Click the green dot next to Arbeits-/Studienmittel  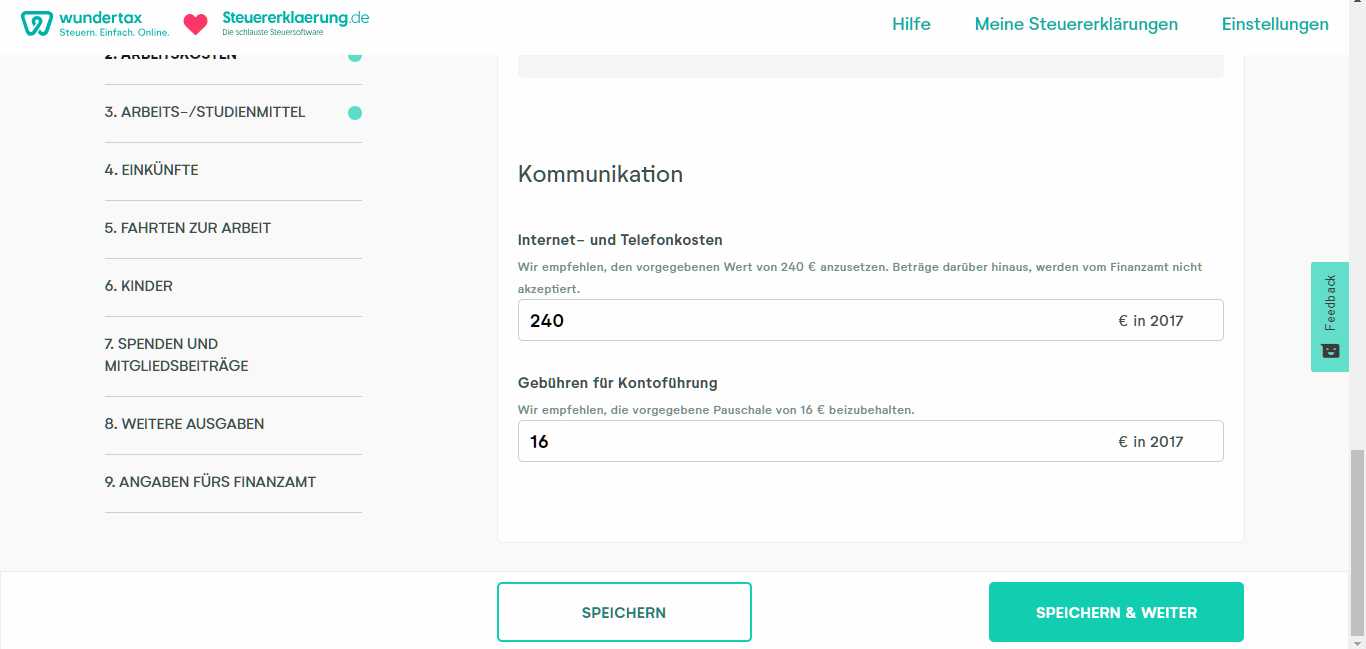355,113
